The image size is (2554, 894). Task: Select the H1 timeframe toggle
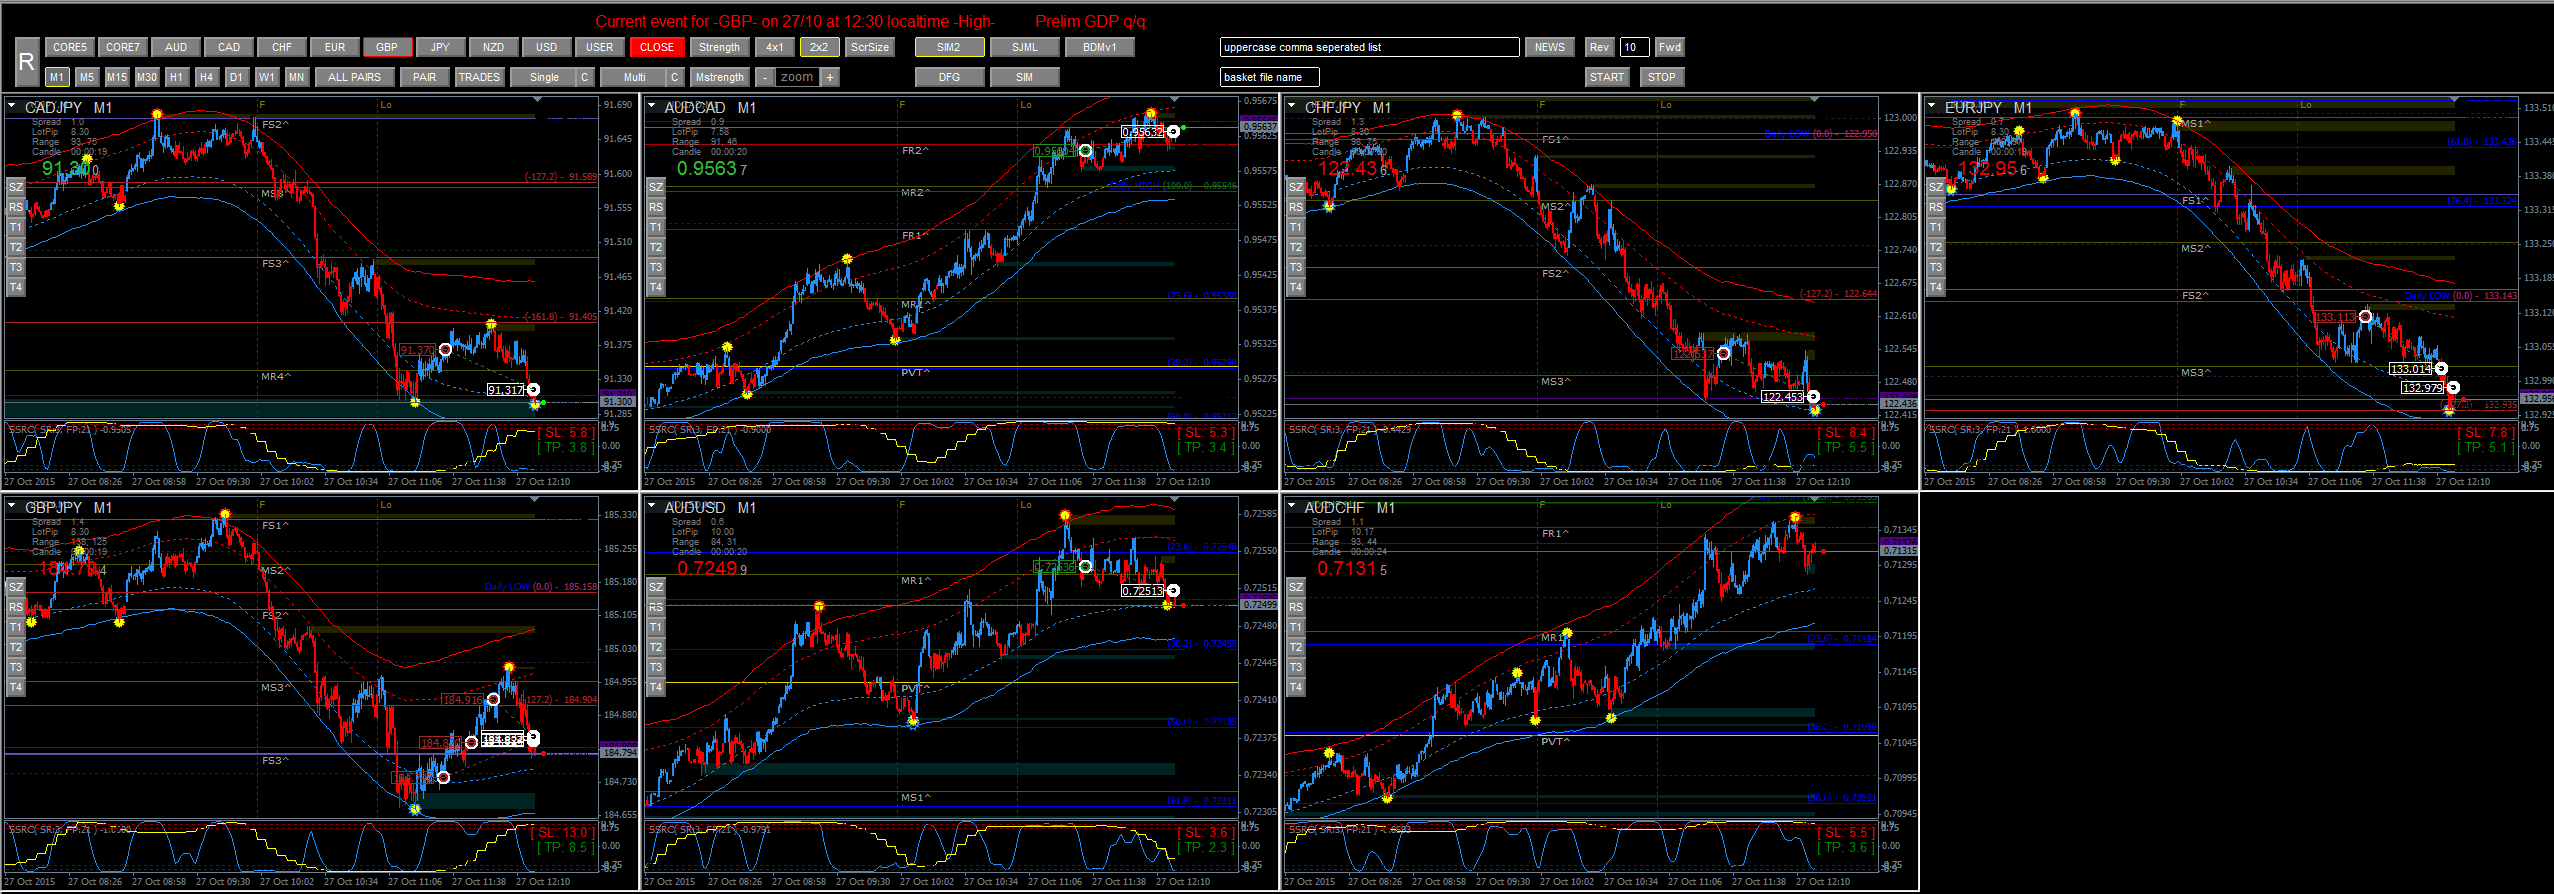pos(177,77)
